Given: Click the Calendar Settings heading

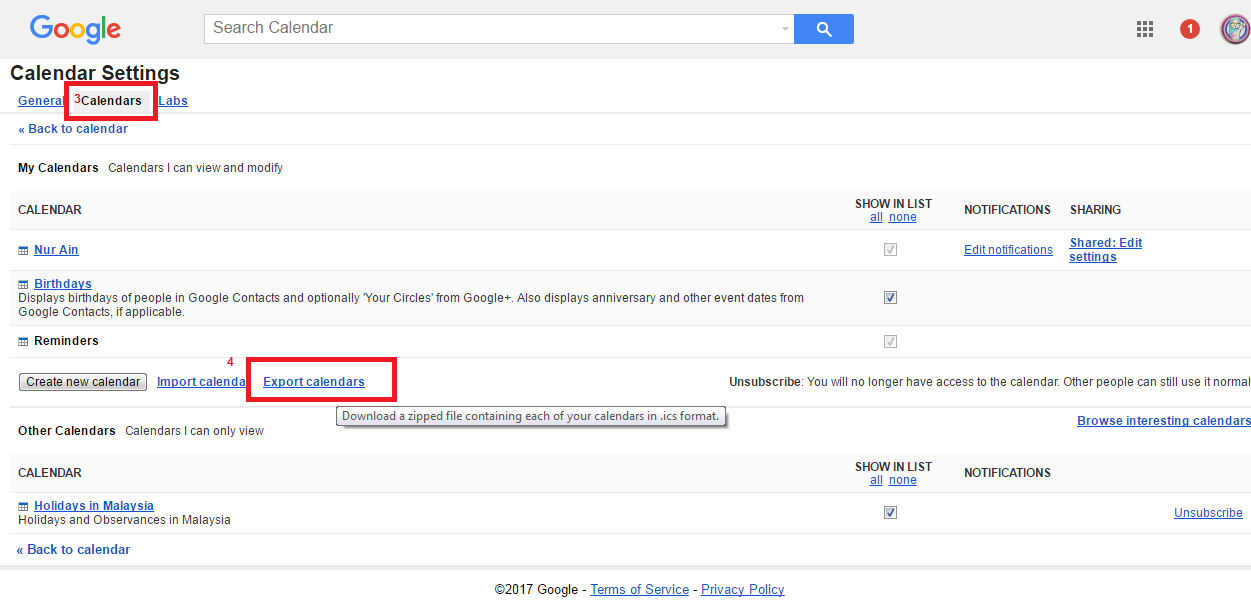Looking at the screenshot, I should coord(95,73).
